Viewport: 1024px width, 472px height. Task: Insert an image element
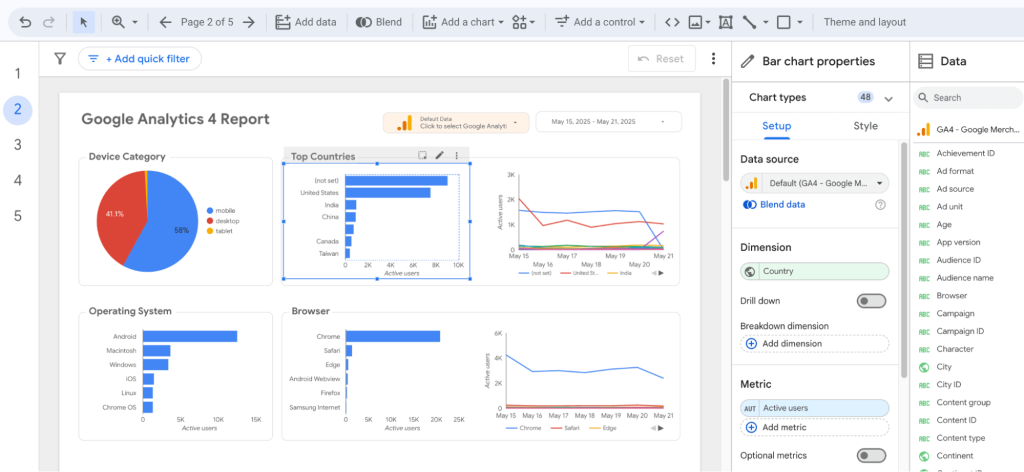[696, 22]
